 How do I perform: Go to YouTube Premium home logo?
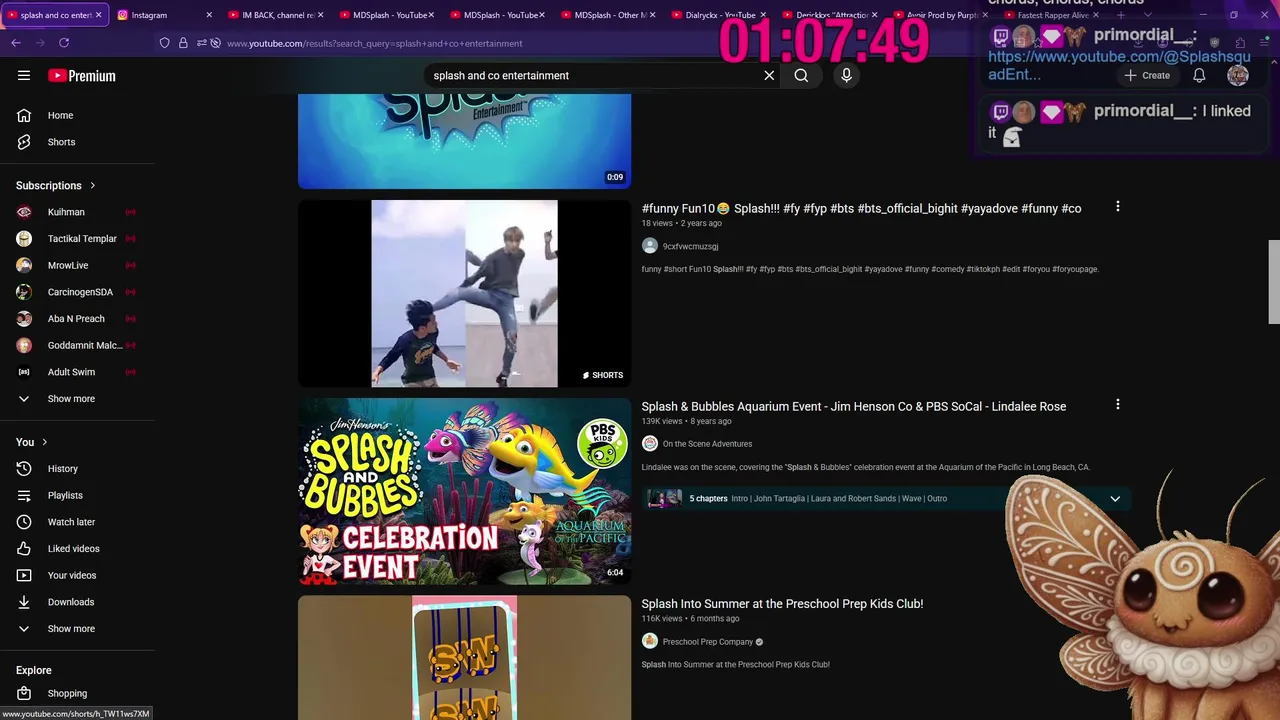[x=82, y=76]
